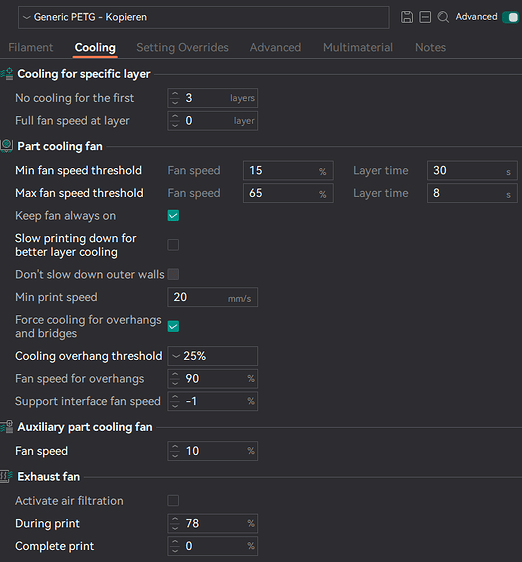
Task: Increase Auxiliary fan speed value
Action: pyautogui.click(x=175, y=447)
